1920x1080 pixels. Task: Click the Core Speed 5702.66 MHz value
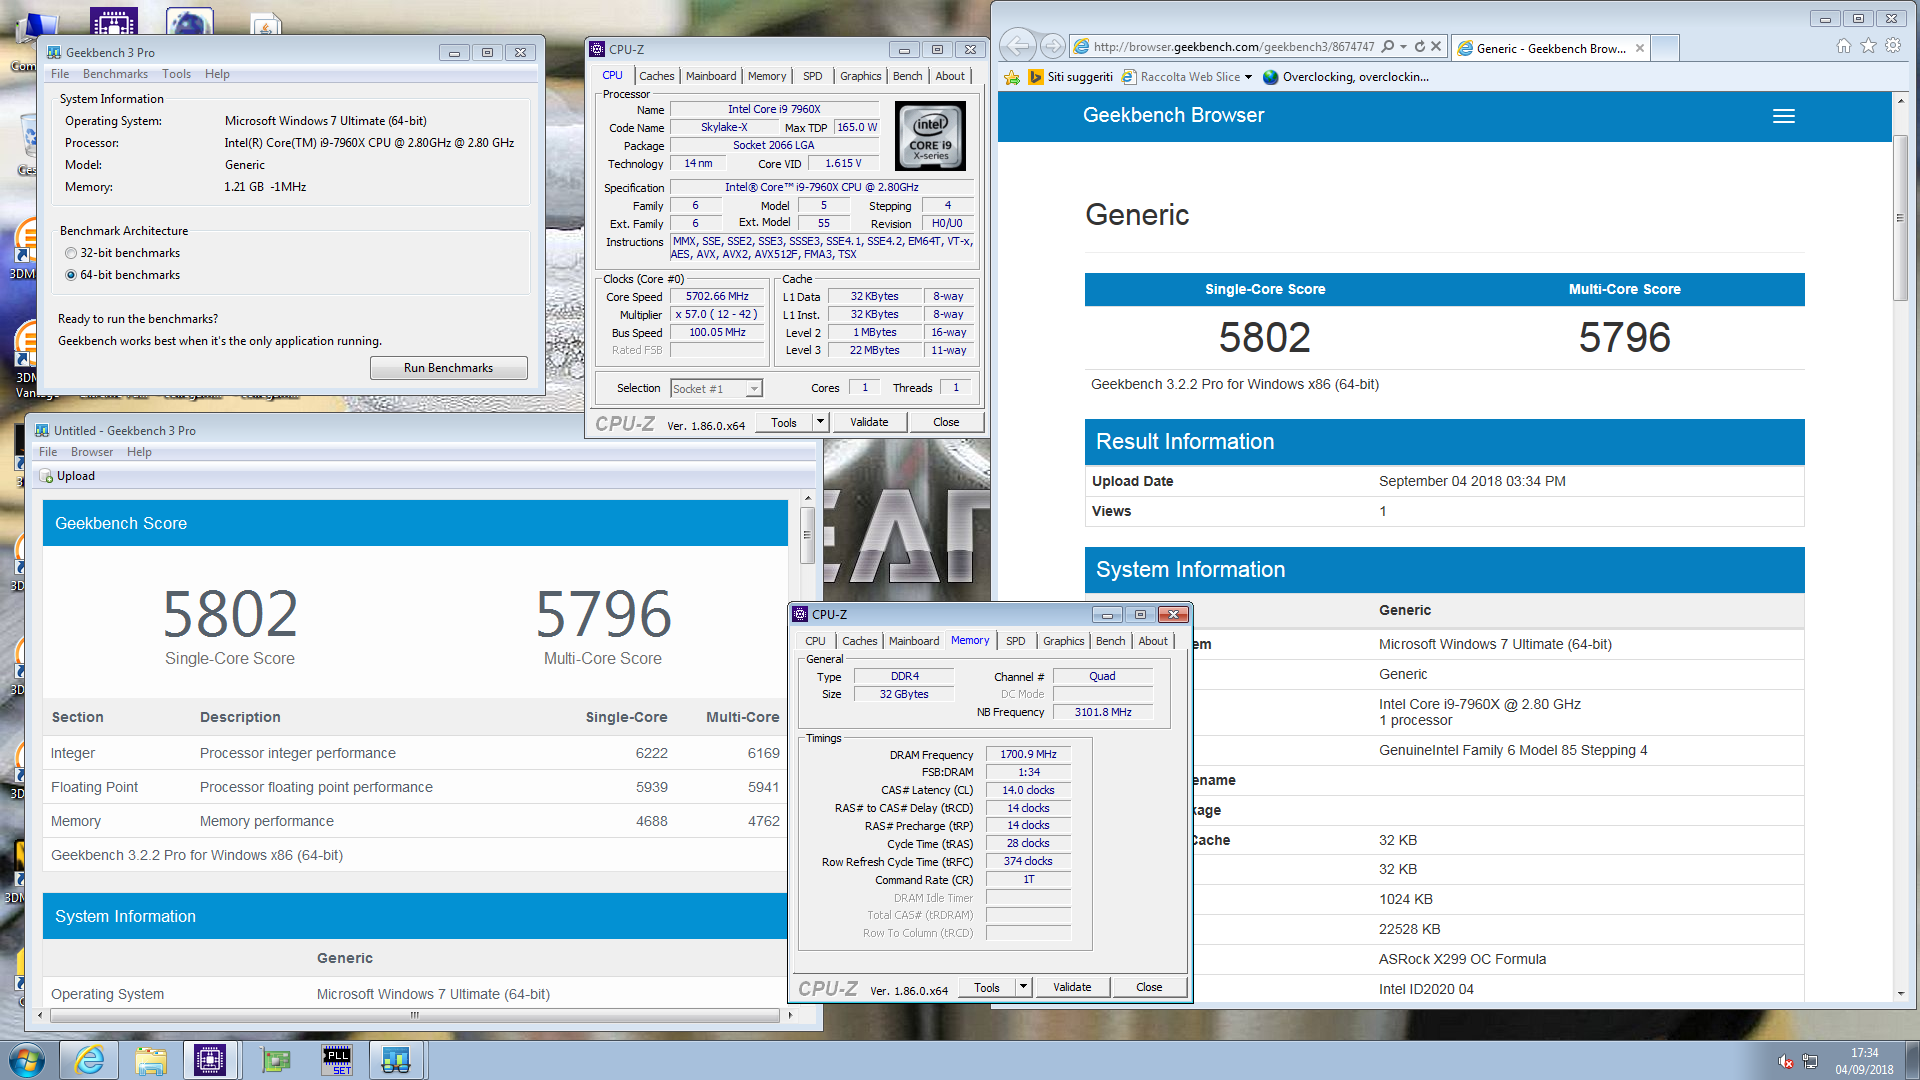point(717,296)
